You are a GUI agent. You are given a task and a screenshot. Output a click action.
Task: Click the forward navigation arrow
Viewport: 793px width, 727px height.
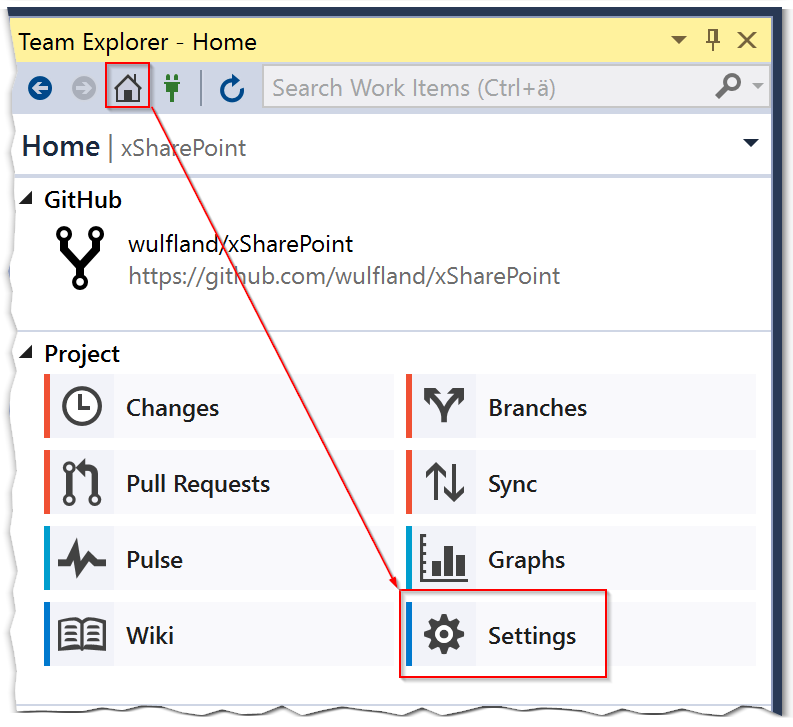click(84, 89)
